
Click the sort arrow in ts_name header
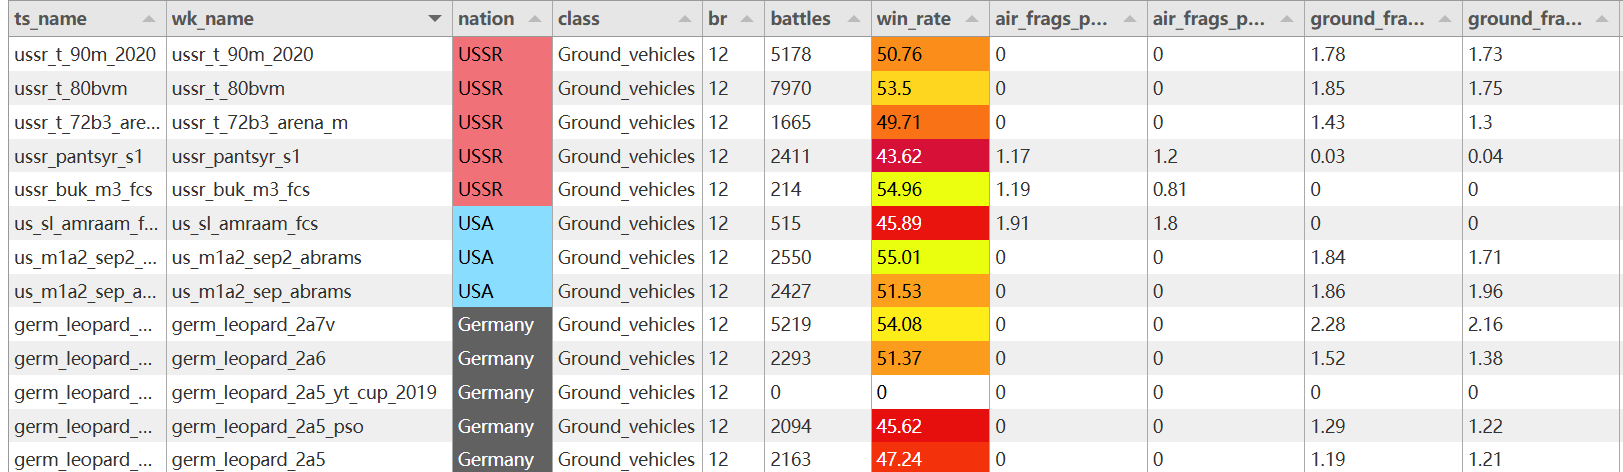(x=148, y=19)
